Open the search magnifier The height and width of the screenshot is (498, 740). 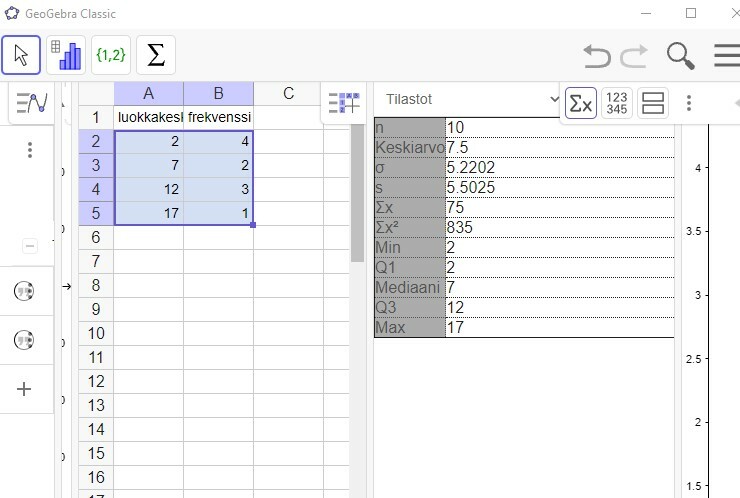681,56
